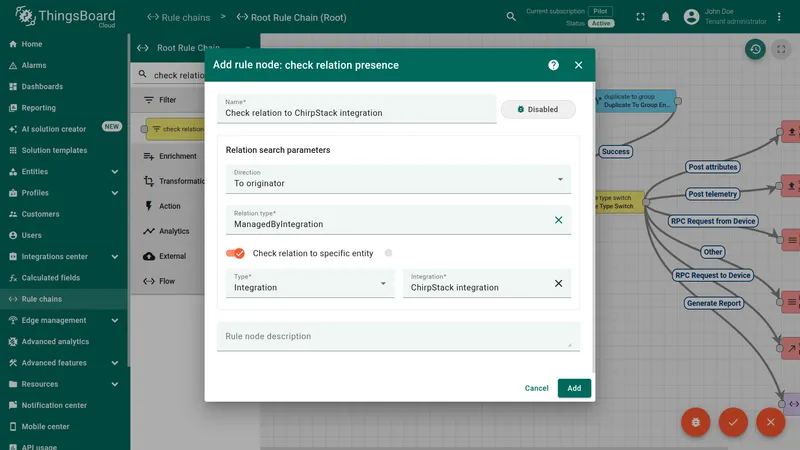The width and height of the screenshot is (800, 450).
Task: Click the Name input field
Action: [356, 109]
